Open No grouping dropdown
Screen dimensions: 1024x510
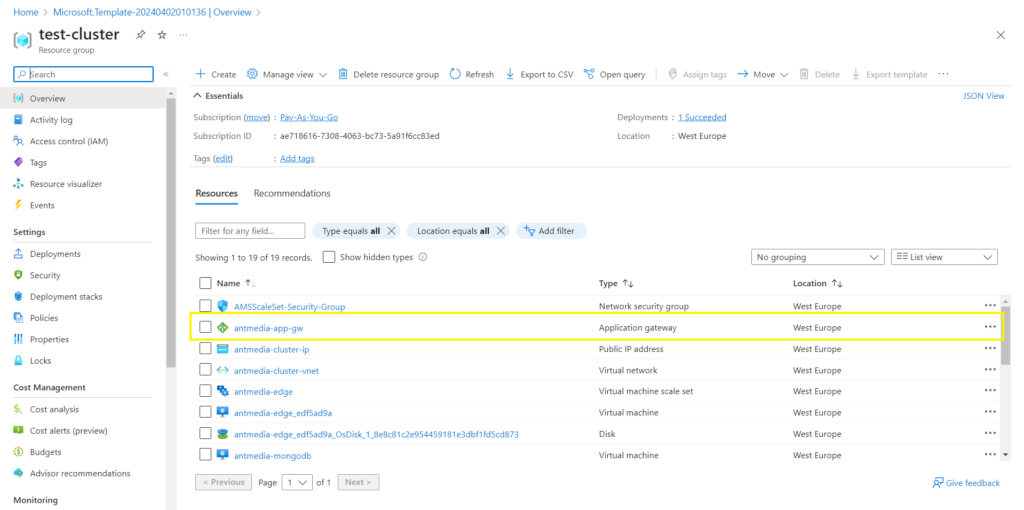(x=818, y=257)
